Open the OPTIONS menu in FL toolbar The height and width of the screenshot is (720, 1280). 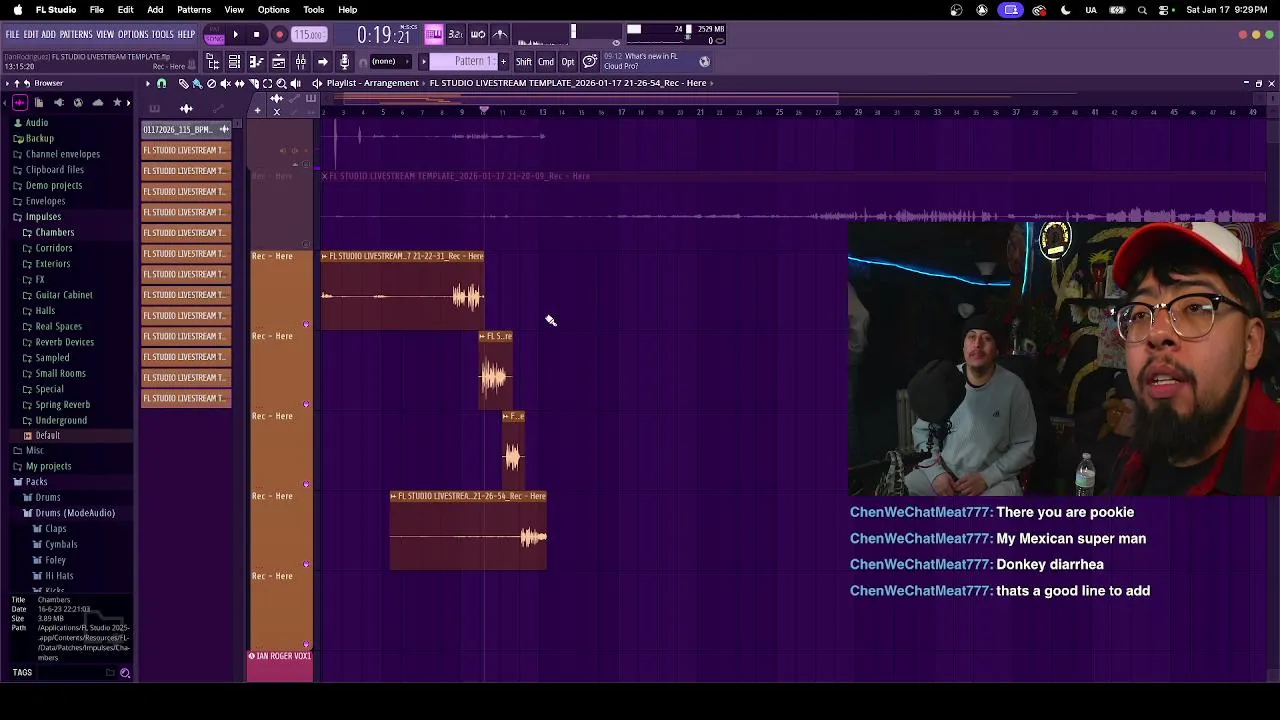[133, 34]
